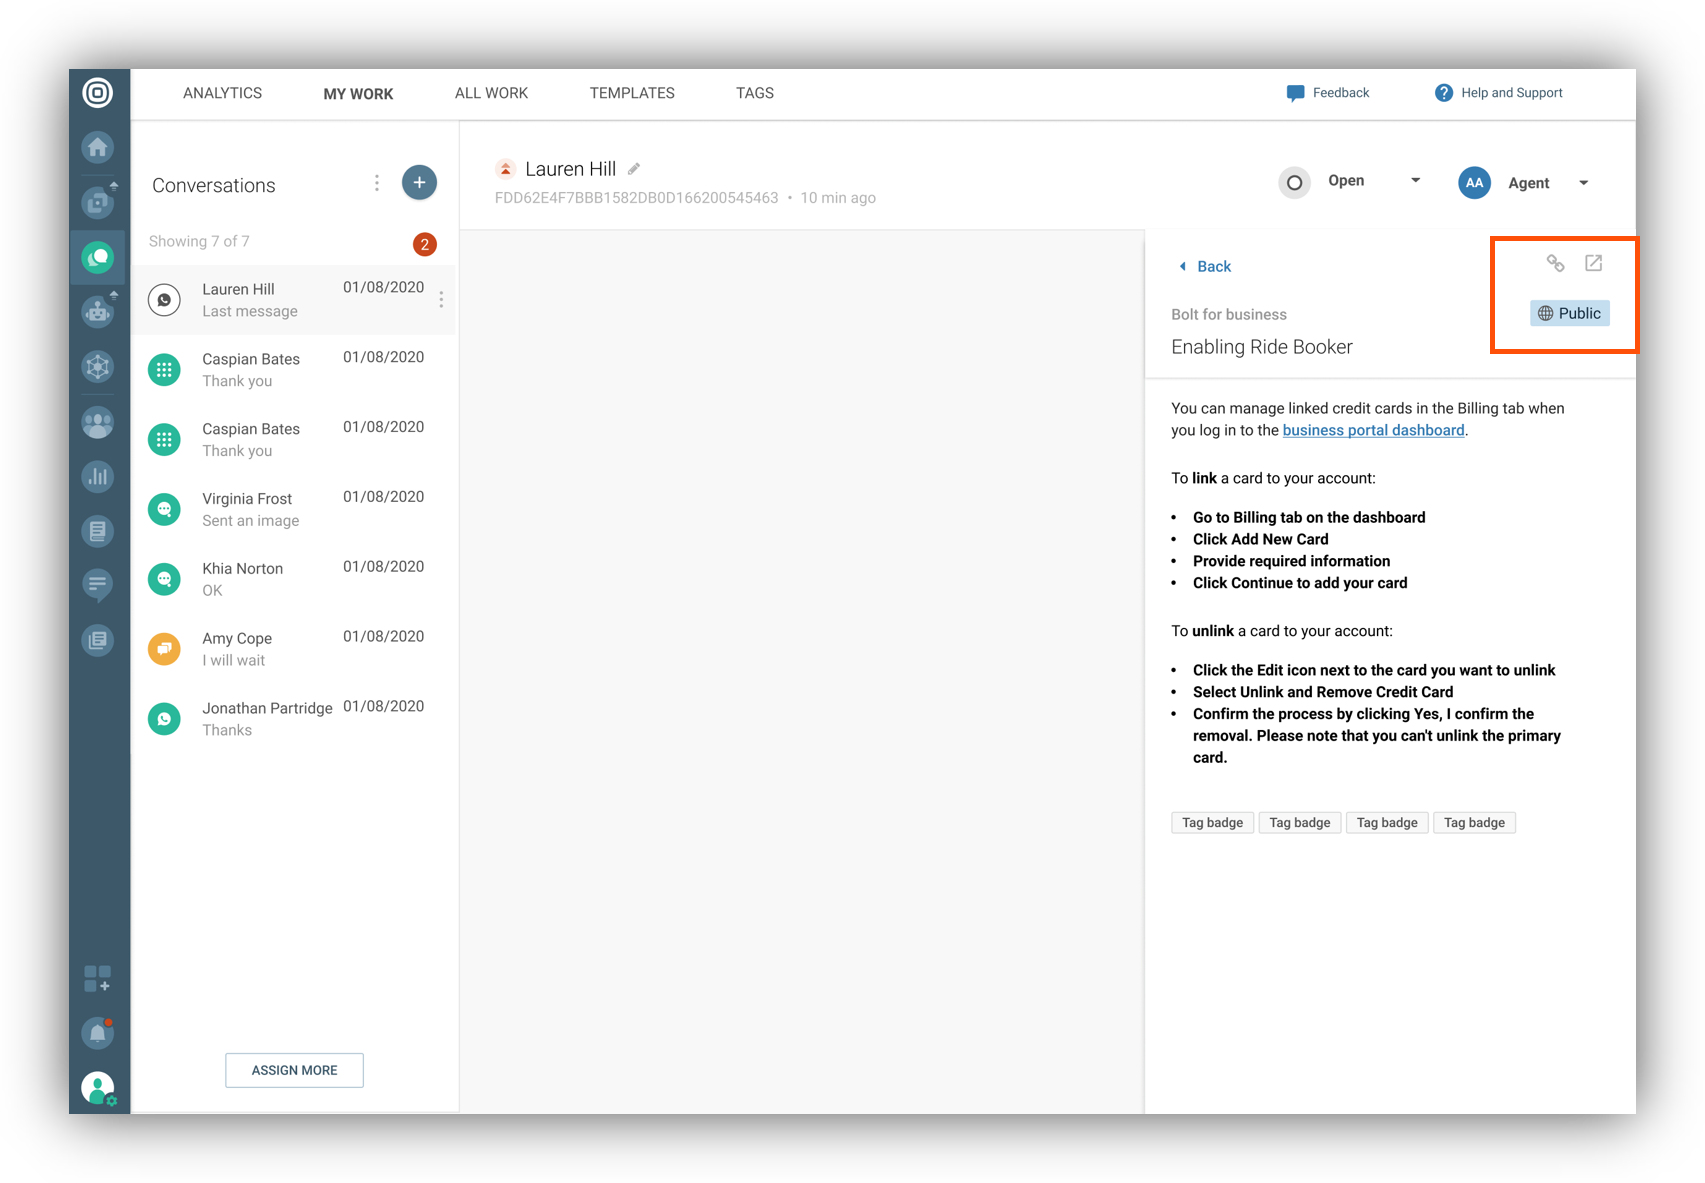Click the Public visibility badge
The height and width of the screenshot is (1183, 1705).
(x=1569, y=313)
